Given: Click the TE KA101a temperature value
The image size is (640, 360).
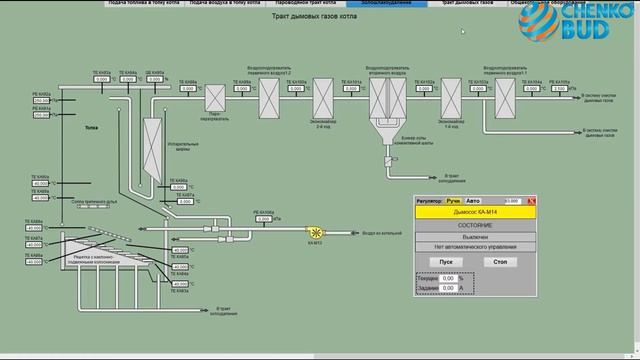Looking at the screenshot, I should pyautogui.click(x=351, y=89).
